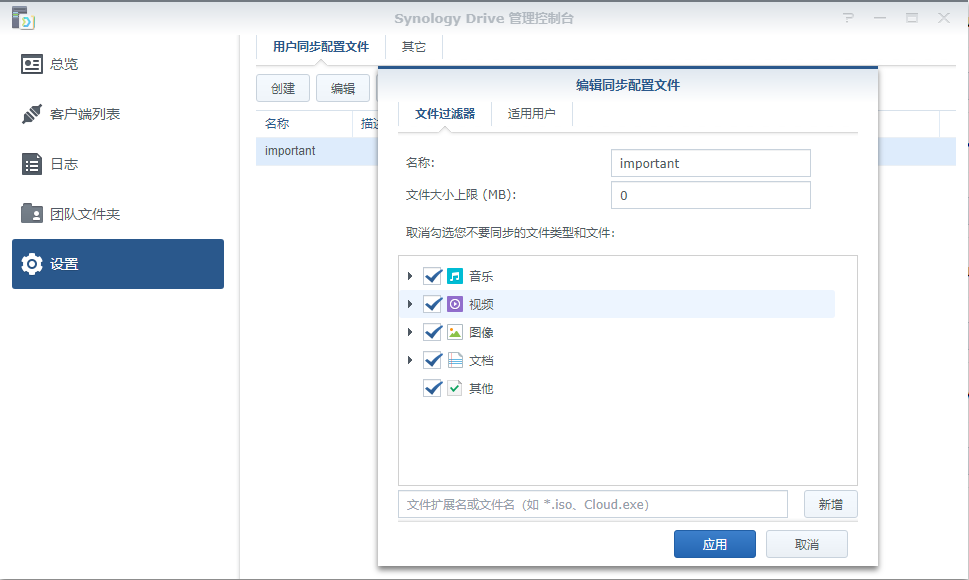The height and width of the screenshot is (580, 969).
Task: Uncheck the 文档 (Document) checkbox
Action: coord(433,360)
